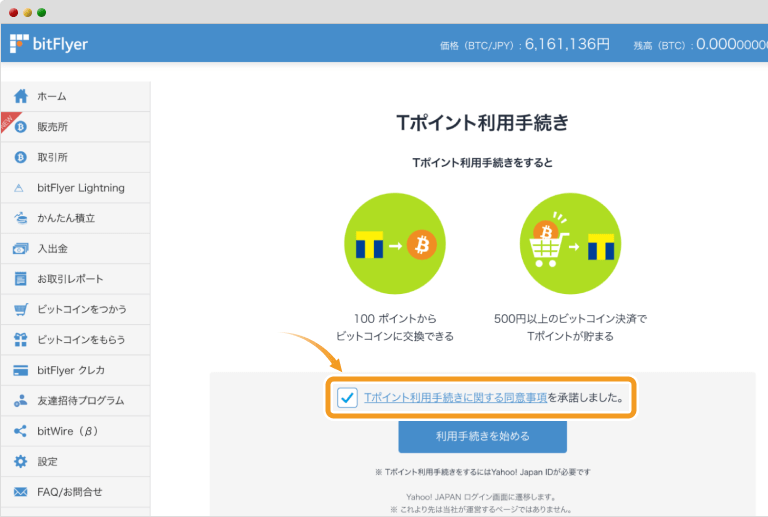Open the ビットコインをつかう menu item
Screen dimensions: 768x517
click(x=75, y=309)
